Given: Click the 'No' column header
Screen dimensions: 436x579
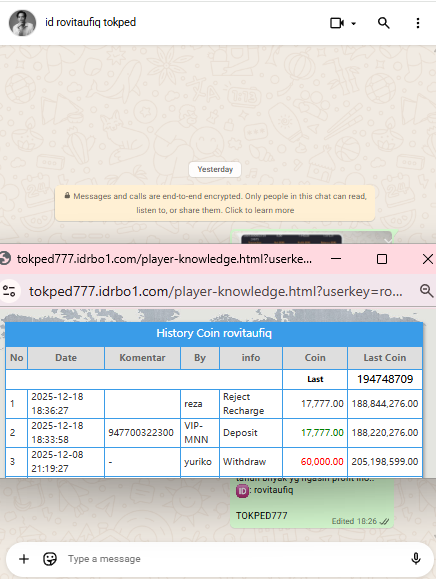Looking at the screenshot, I should [17, 357].
